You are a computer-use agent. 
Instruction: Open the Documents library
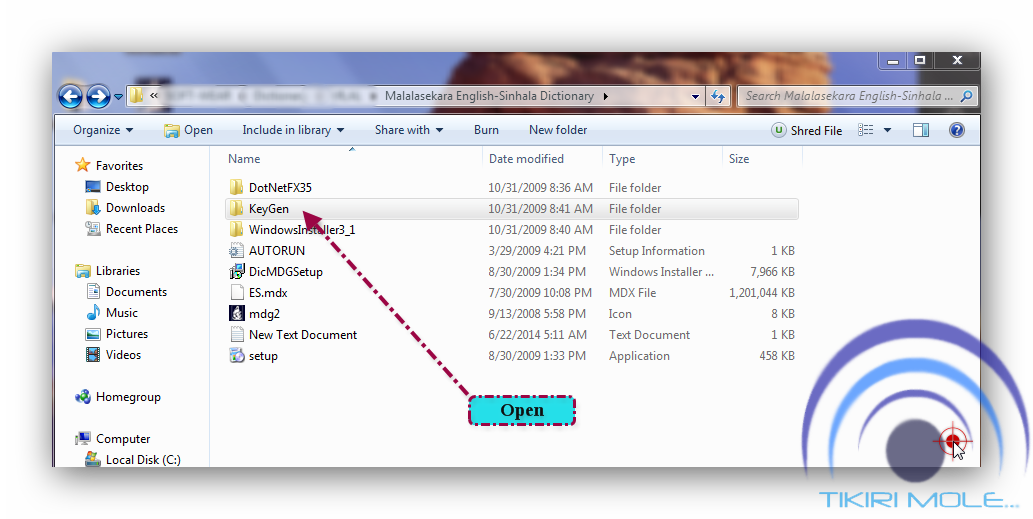[126, 292]
